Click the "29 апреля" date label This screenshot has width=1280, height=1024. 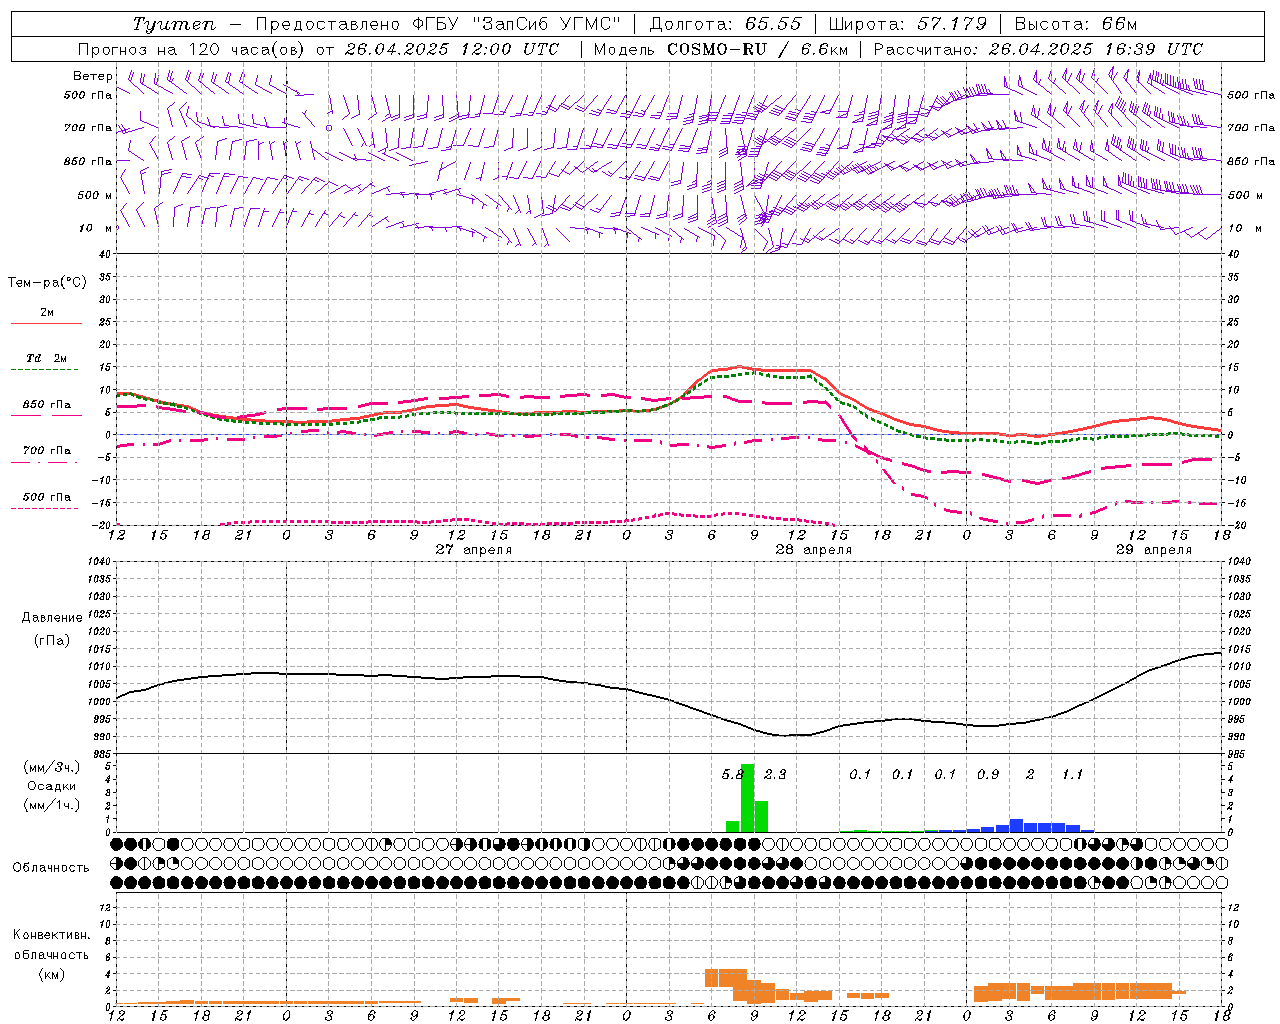[1154, 549]
